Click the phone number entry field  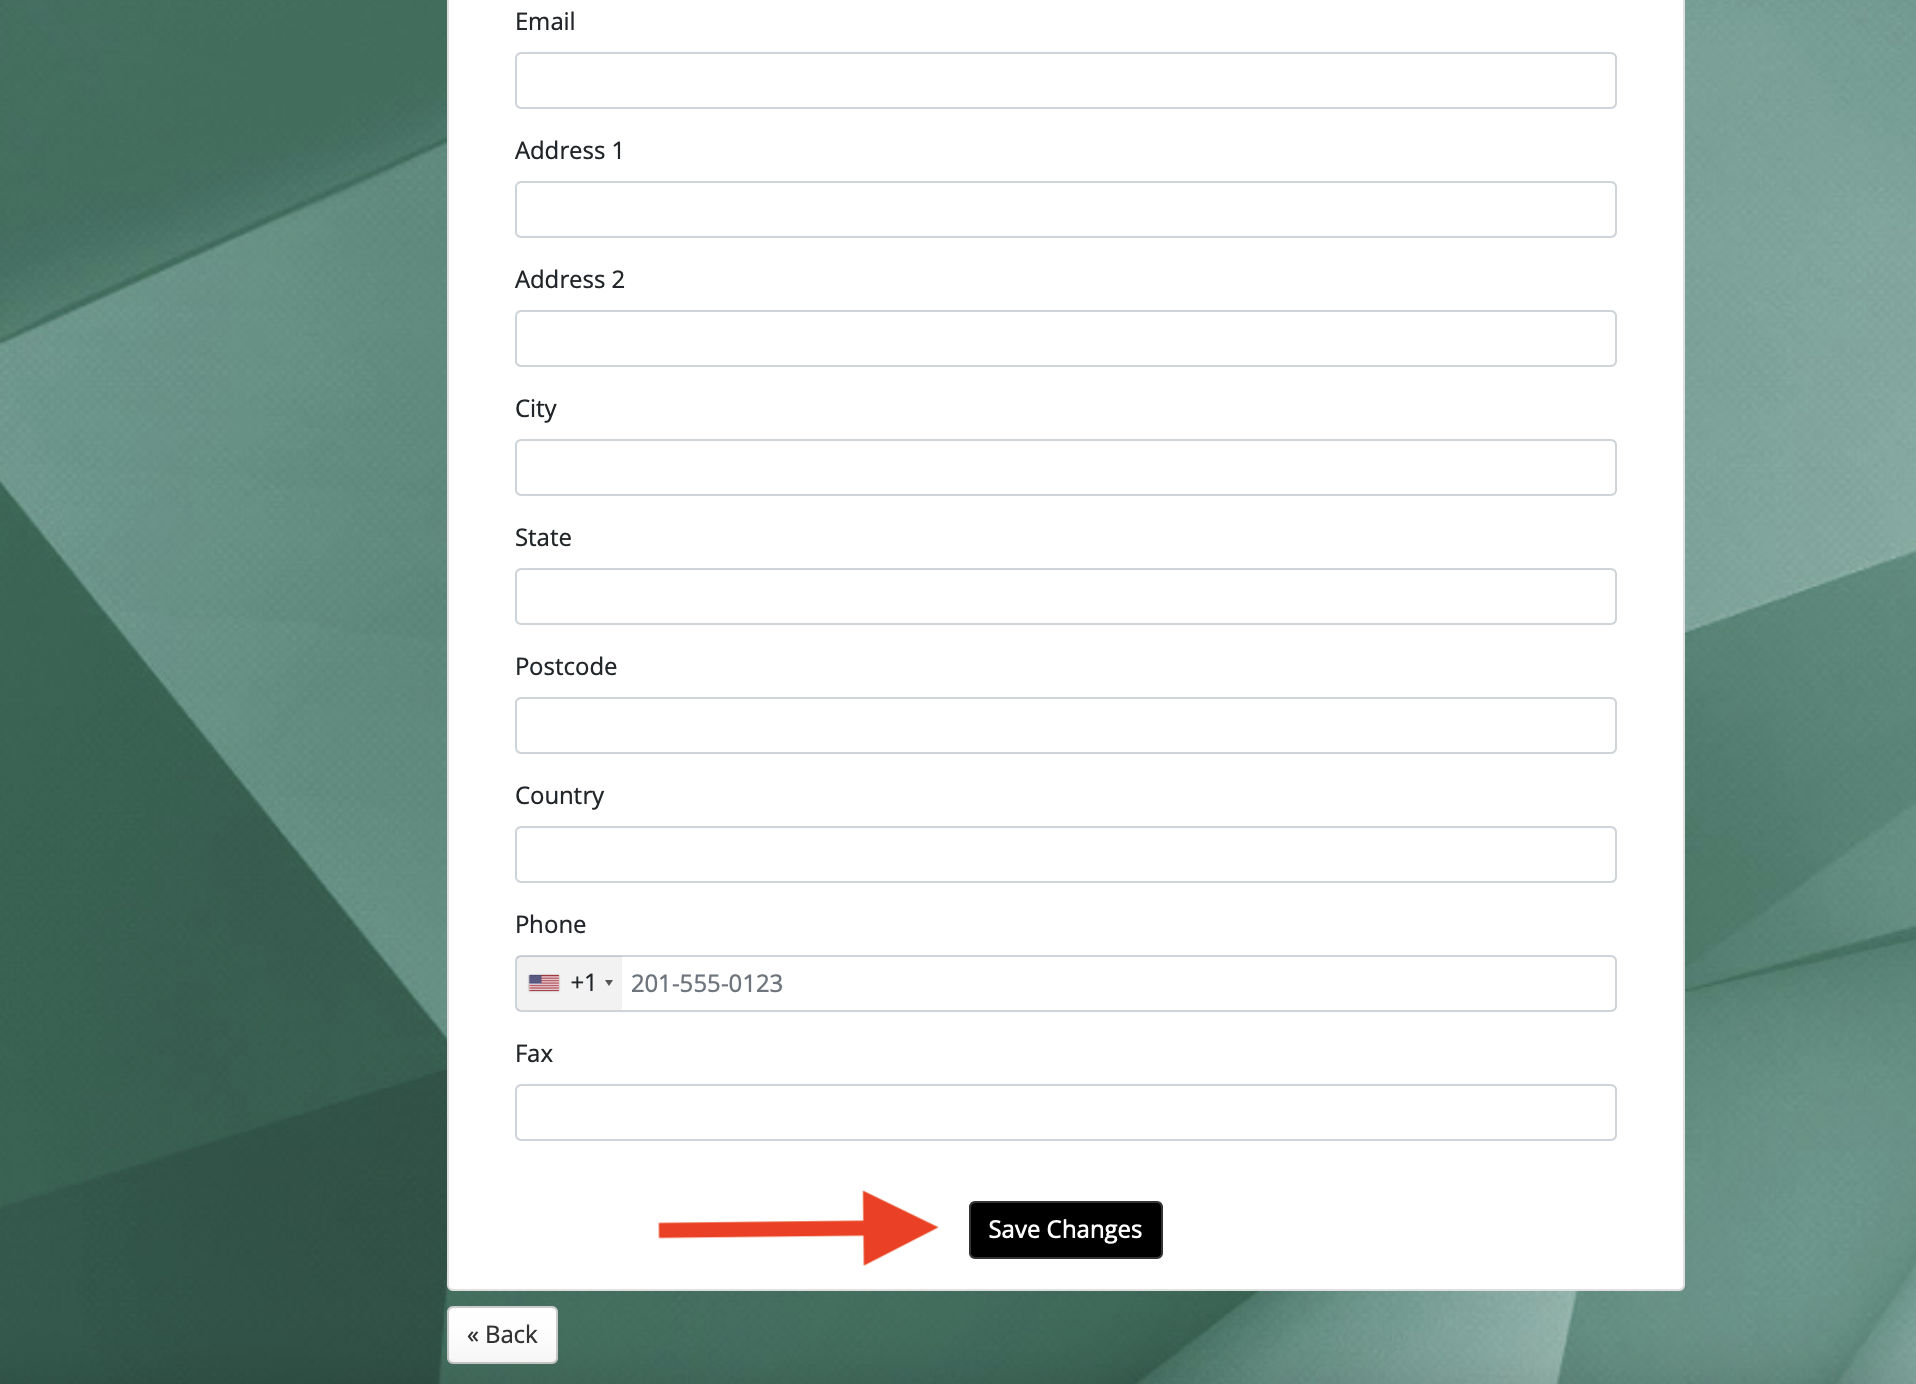[x=1115, y=984]
